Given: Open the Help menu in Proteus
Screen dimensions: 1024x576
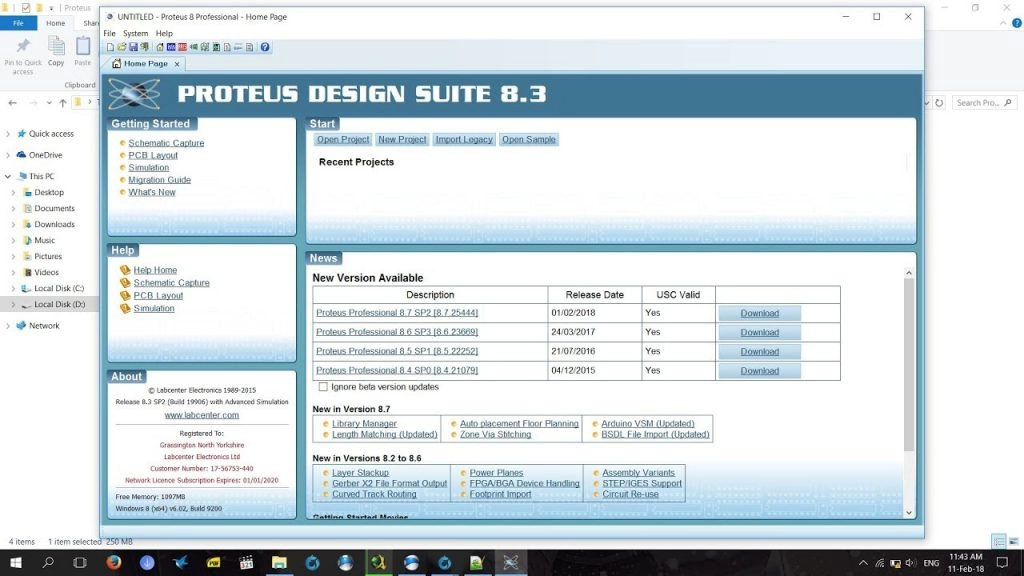Looking at the screenshot, I should tap(164, 33).
